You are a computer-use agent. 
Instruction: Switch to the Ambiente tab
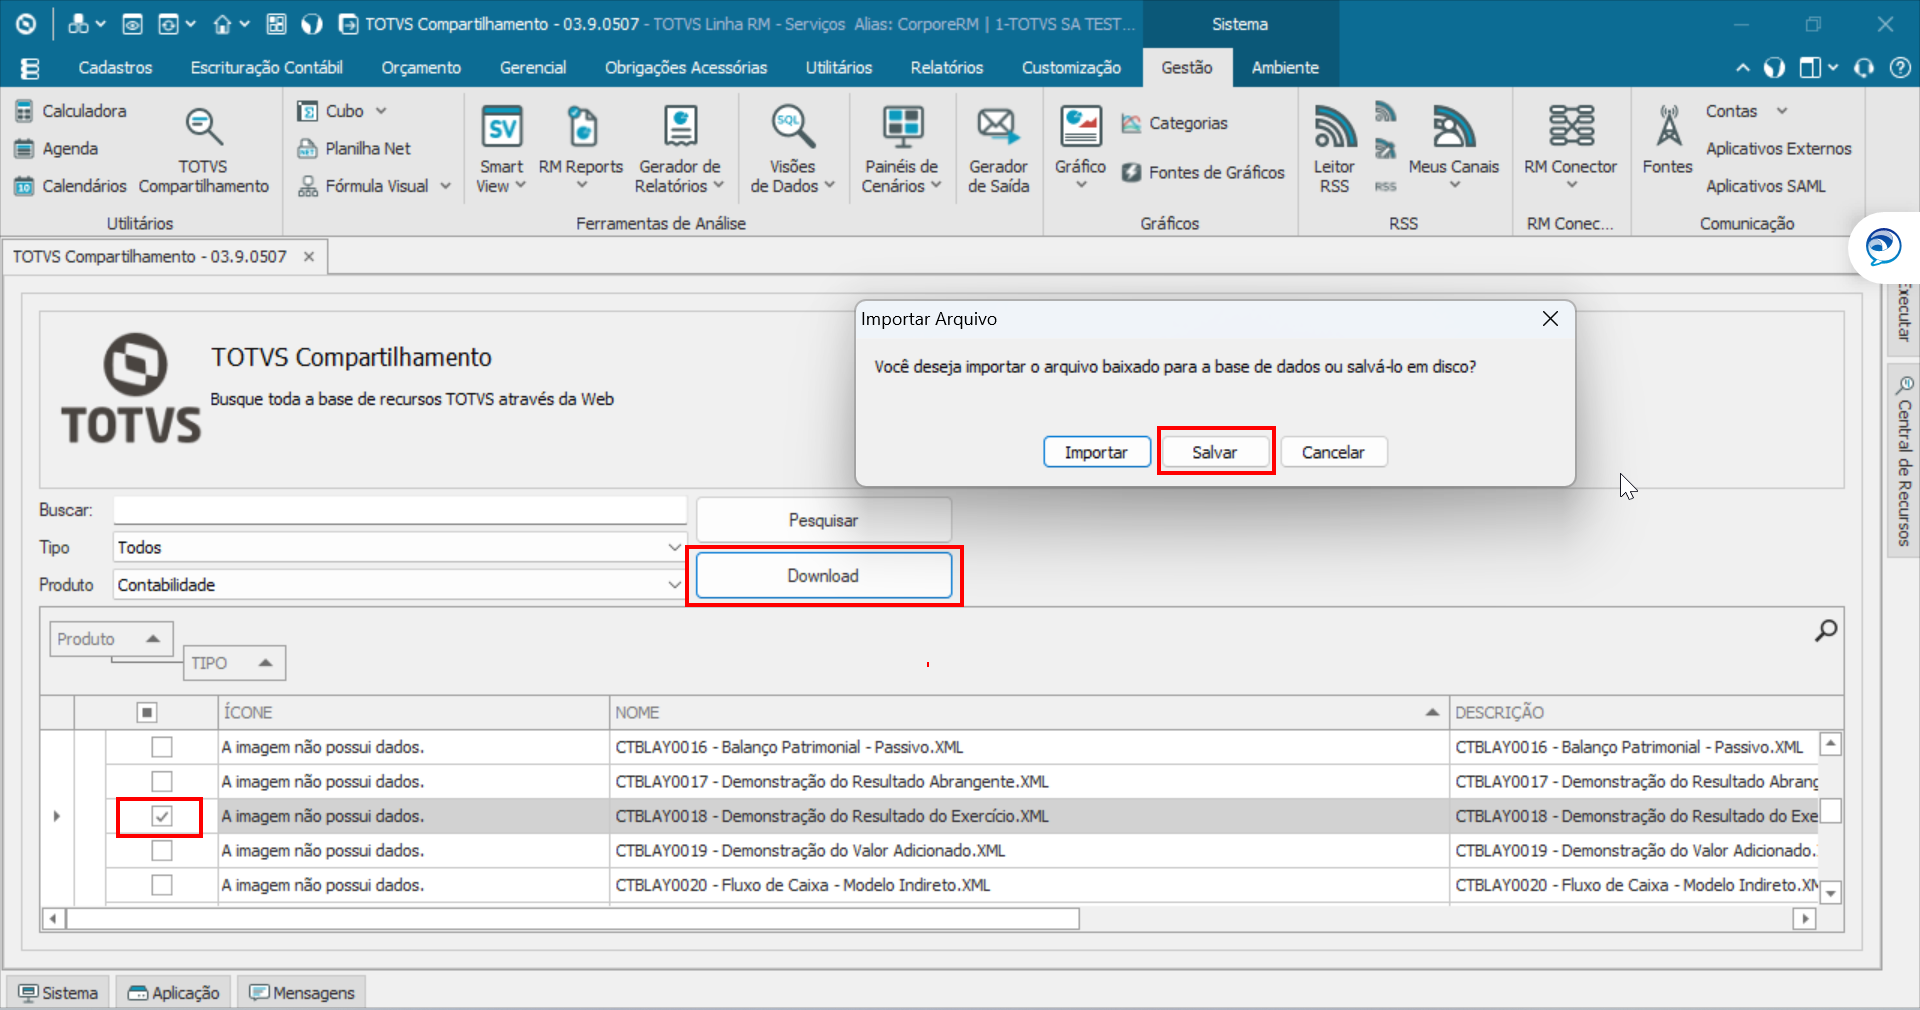1285,68
